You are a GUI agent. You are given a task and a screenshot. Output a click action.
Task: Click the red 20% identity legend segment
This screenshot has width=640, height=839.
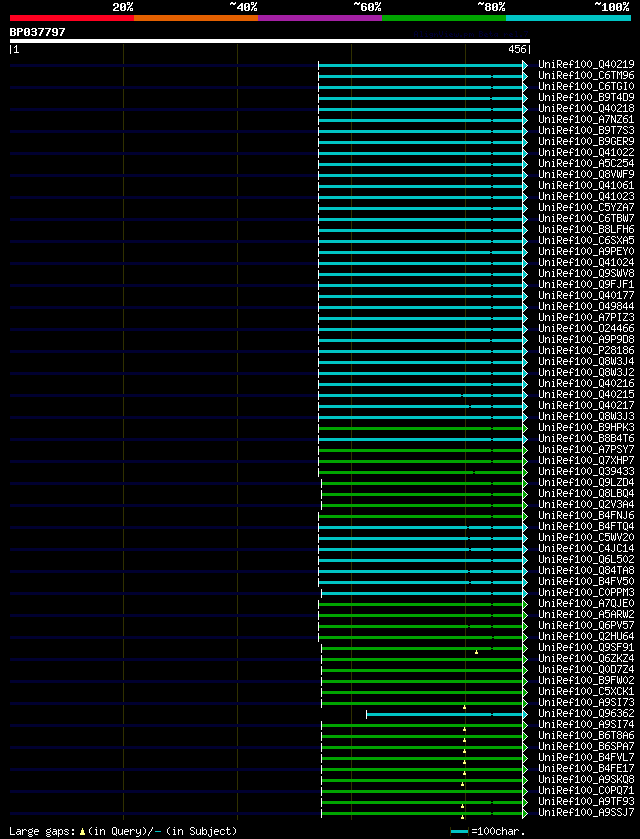click(72, 18)
